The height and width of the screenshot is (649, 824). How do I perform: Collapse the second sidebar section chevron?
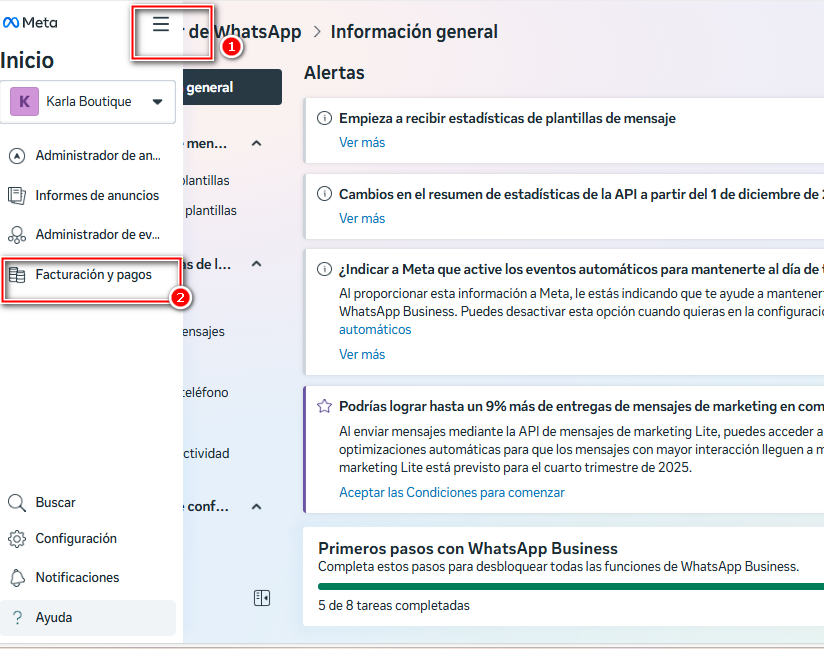tap(256, 265)
